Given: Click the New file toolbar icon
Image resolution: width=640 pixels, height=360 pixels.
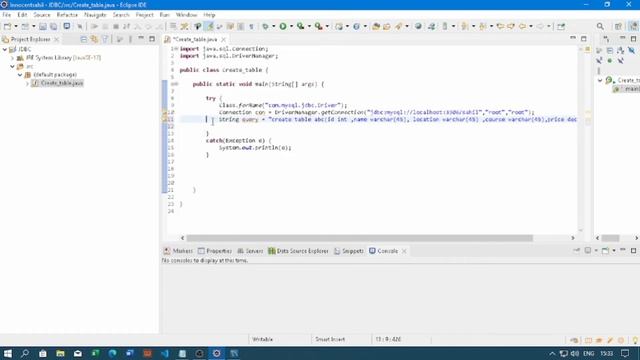Looking at the screenshot, I should [x=7, y=26].
